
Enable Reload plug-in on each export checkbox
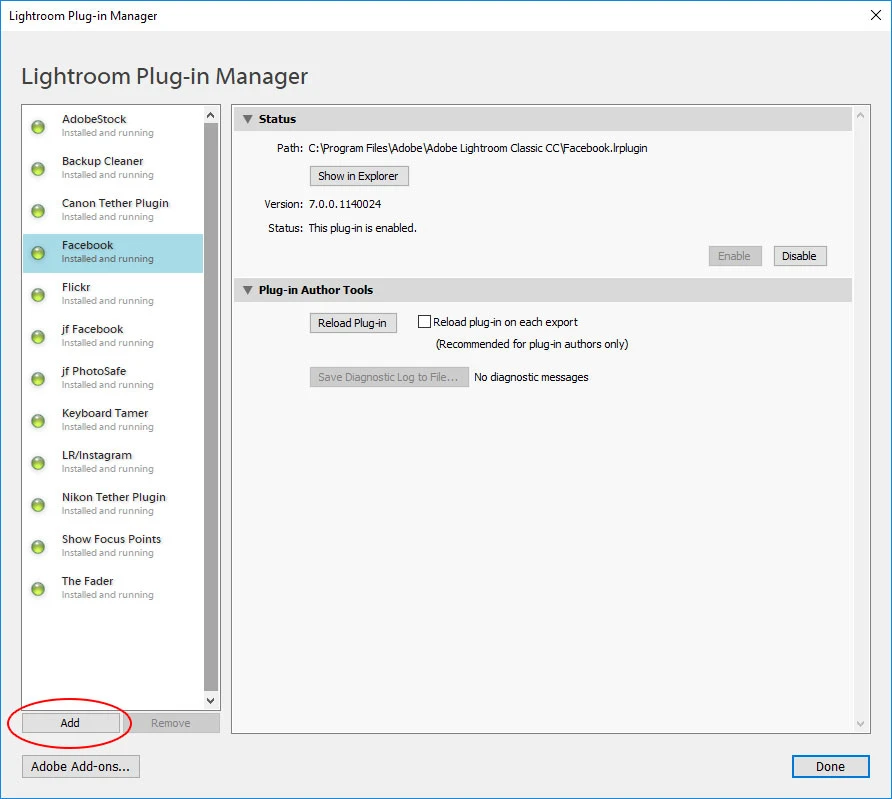pyautogui.click(x=424, y=322)
